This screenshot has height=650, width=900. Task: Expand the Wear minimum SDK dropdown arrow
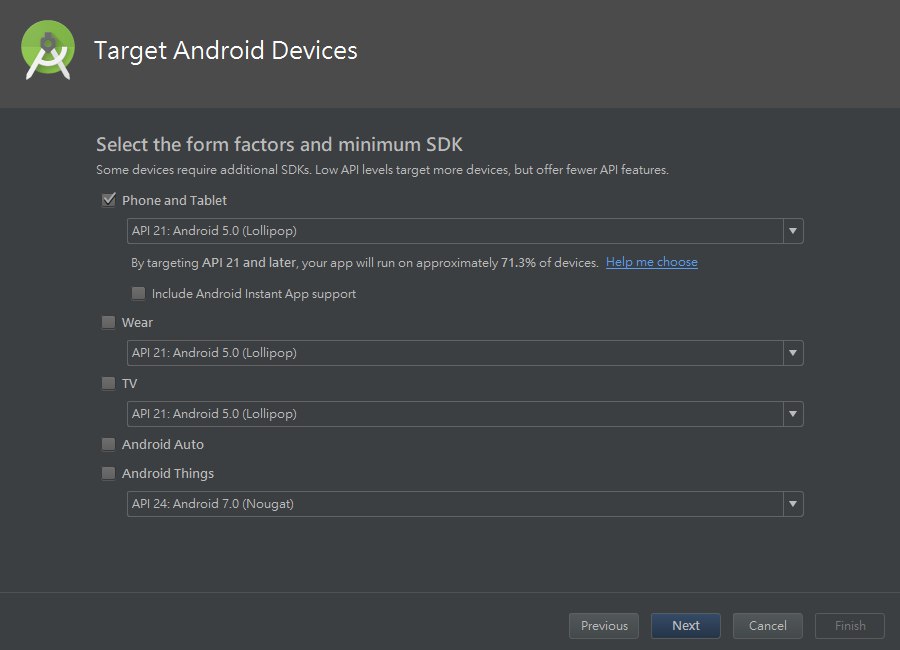pos(793,353)
